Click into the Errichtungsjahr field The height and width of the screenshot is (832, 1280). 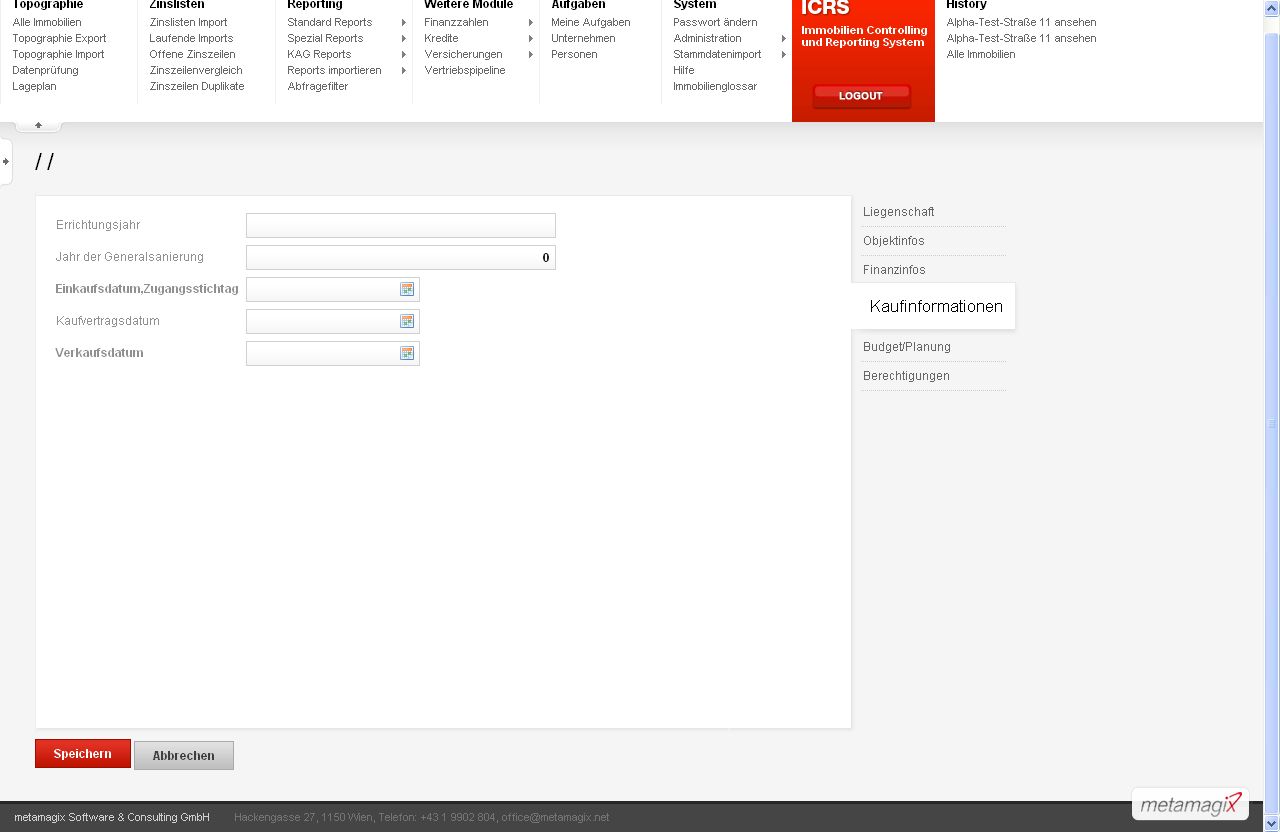pos(401,225)
